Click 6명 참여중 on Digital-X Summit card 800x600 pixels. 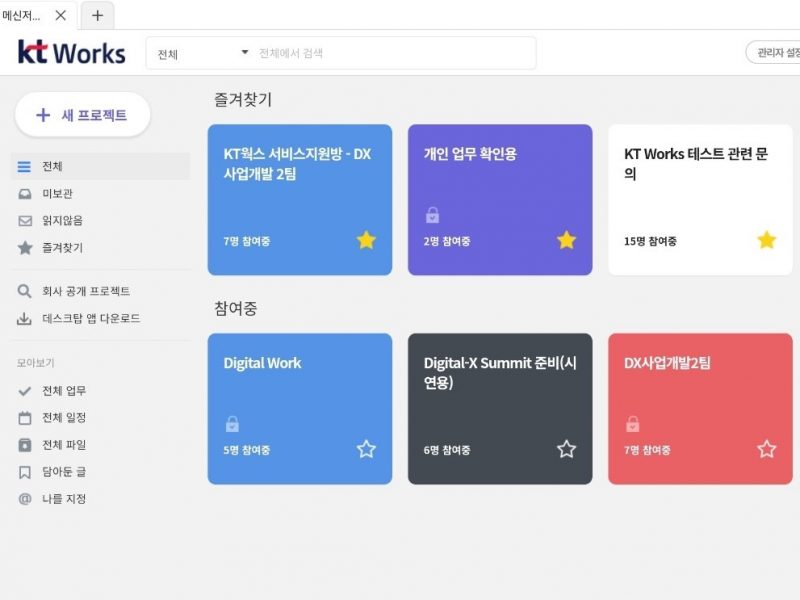(x=446, y=451)
